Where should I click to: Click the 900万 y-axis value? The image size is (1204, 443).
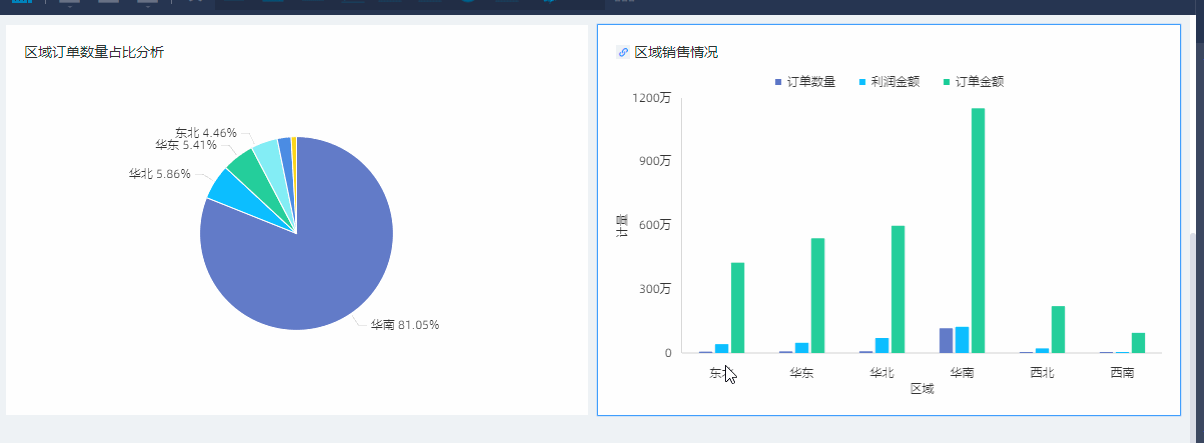point(655,161)
